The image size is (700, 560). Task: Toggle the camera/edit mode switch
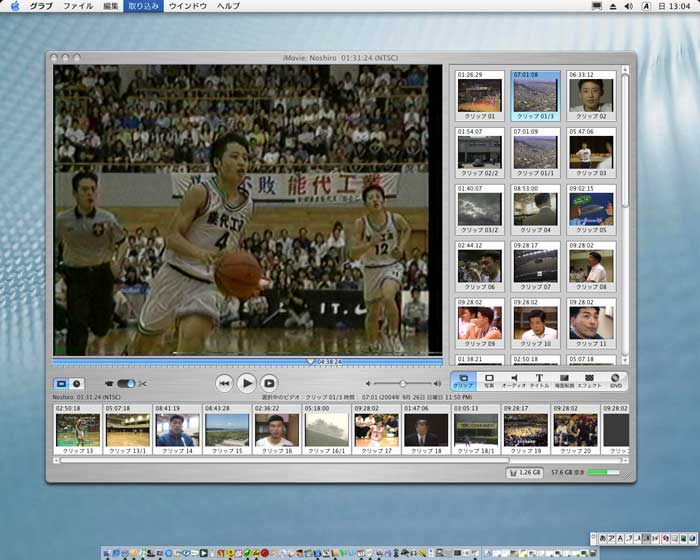coord(126,384)
